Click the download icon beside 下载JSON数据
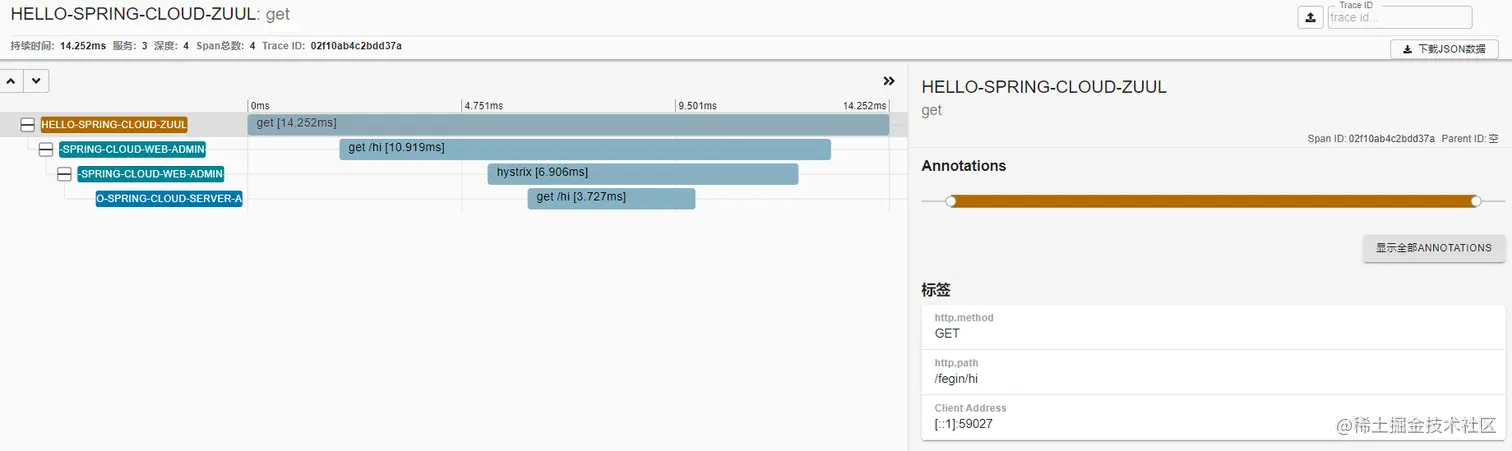1512x451 pixels. tap(1407, 49)
